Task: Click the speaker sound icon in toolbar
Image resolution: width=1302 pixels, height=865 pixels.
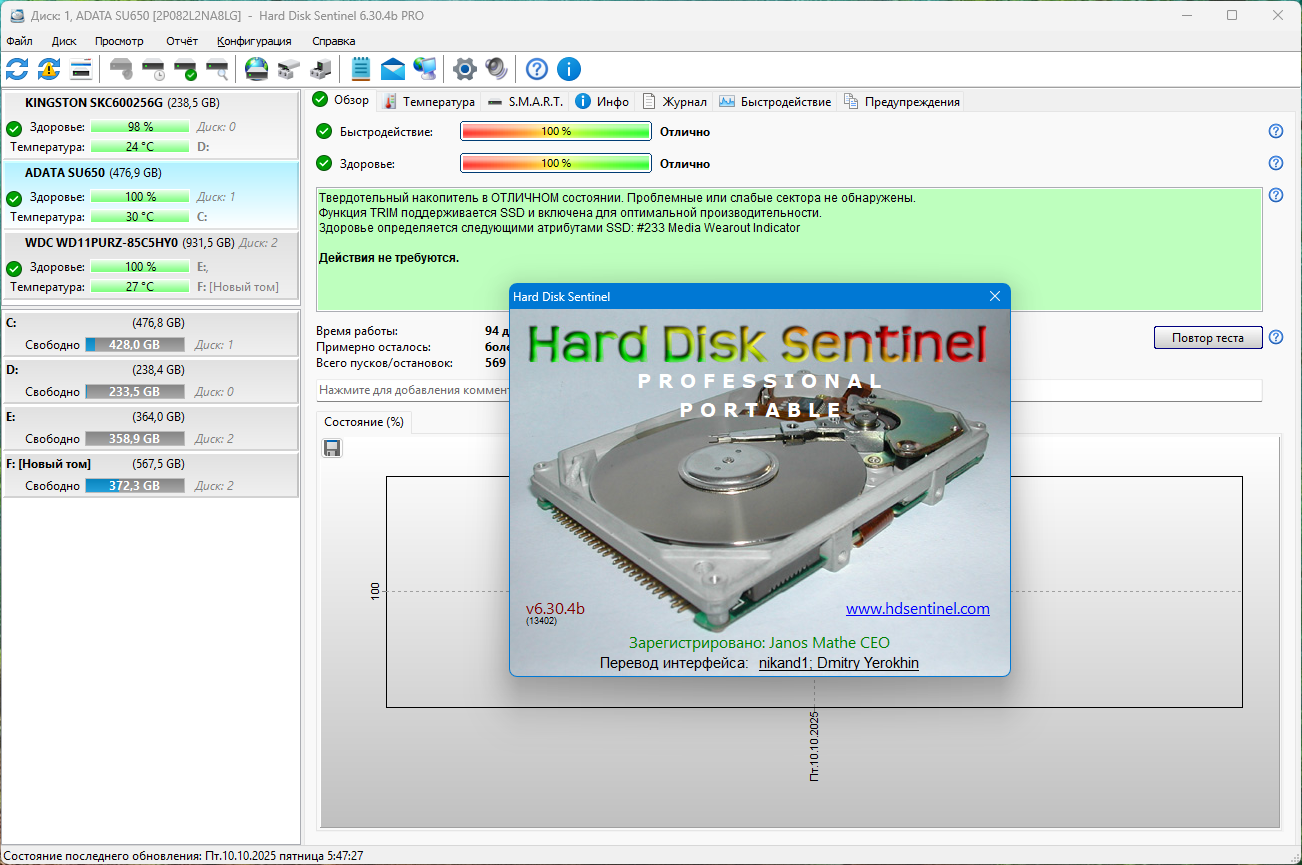Action: [x=496, y=69]
